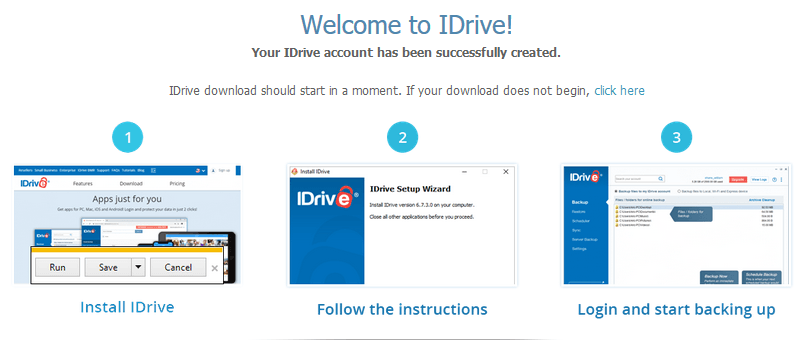Select 'Backup files to Local, Wi-Fi' radio
The image size is (804, 360).
click(x=679, y=191)
